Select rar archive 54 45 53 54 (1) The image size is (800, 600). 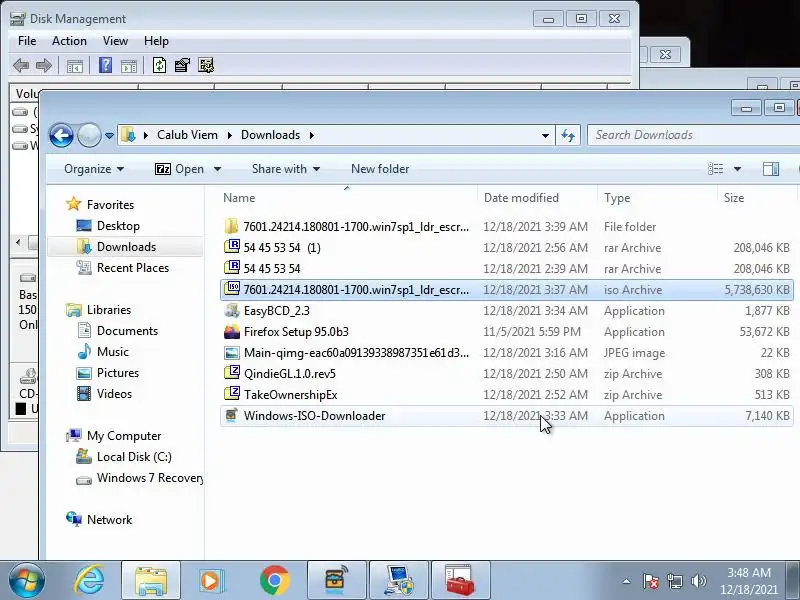coord(507,247)
